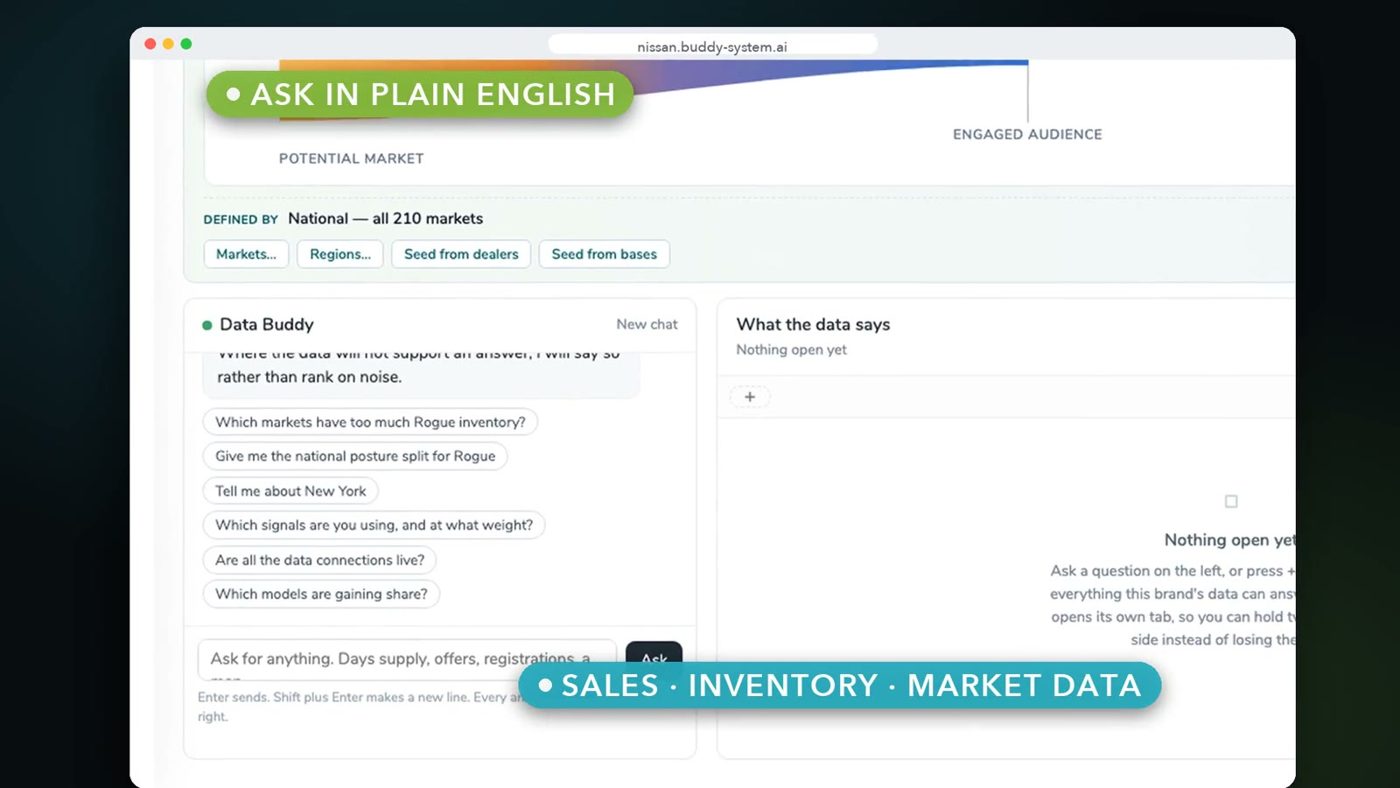Click the red window close dot
1400x788 pixels.
click(x=150, y=44)
